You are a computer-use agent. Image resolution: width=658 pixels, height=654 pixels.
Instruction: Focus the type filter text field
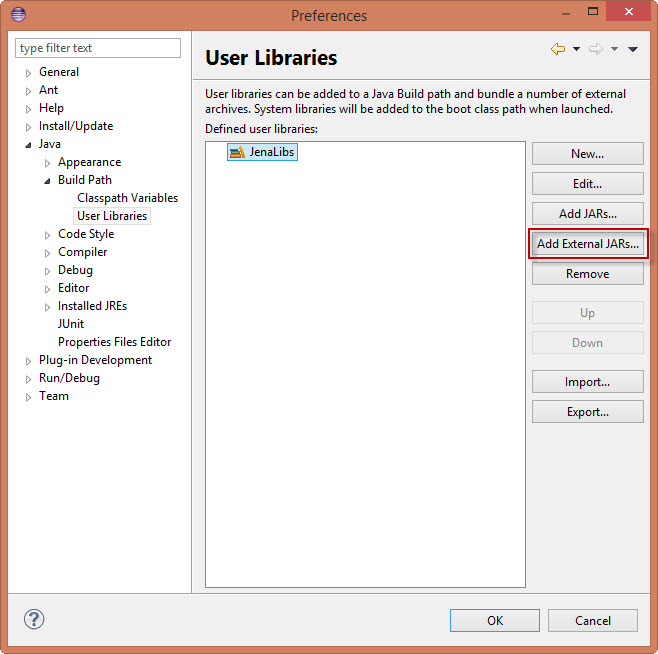click(98, 48)
